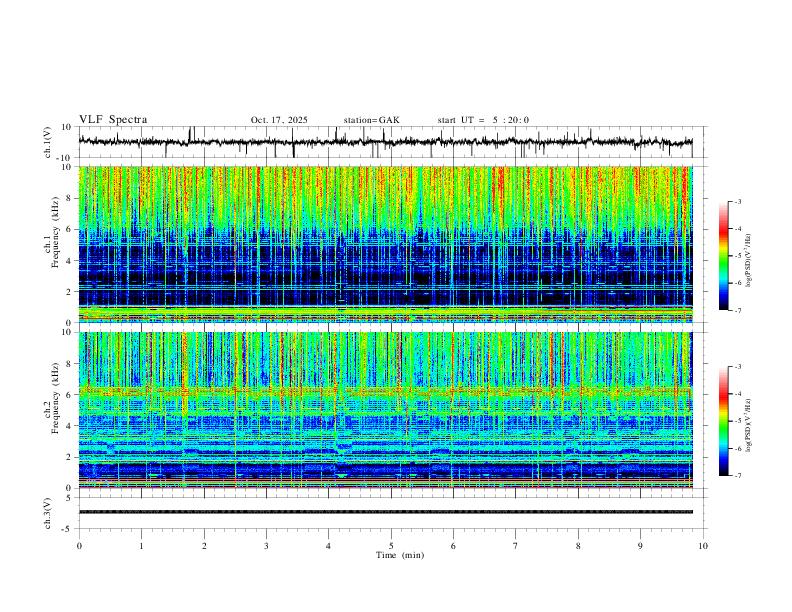Image resolution: width=792 pixels, height=612 pixels.
Task: Click the time axis tick label "1"
Action: 141,546
